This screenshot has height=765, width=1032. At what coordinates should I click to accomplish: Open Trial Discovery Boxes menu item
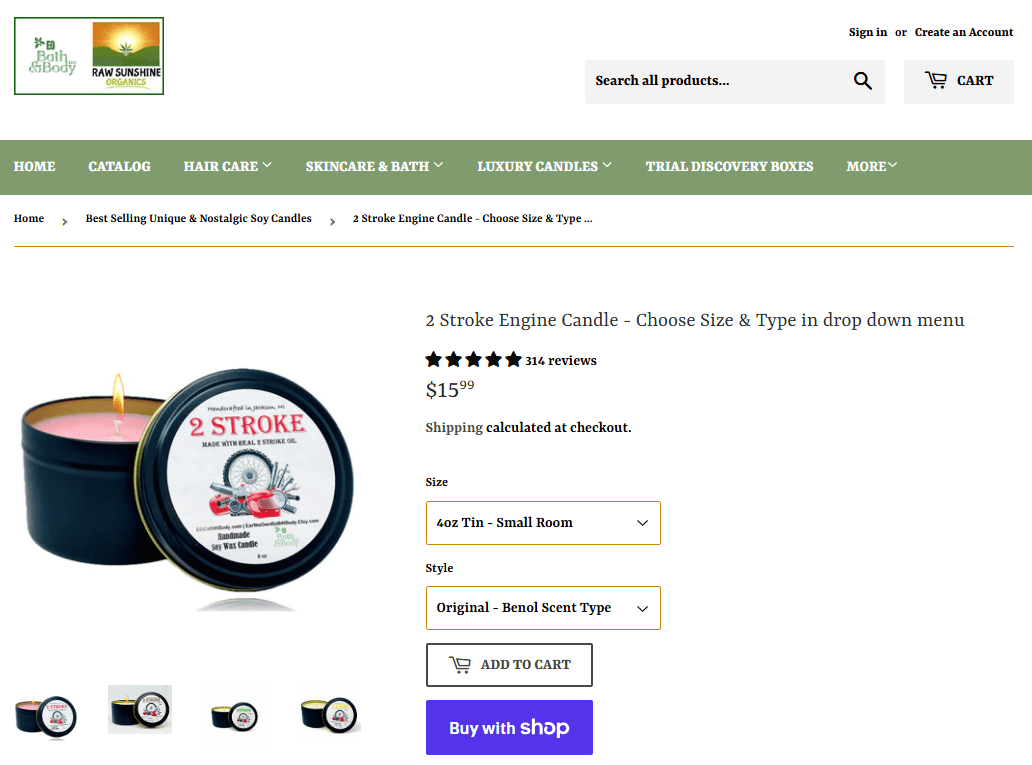coord(729,167)
